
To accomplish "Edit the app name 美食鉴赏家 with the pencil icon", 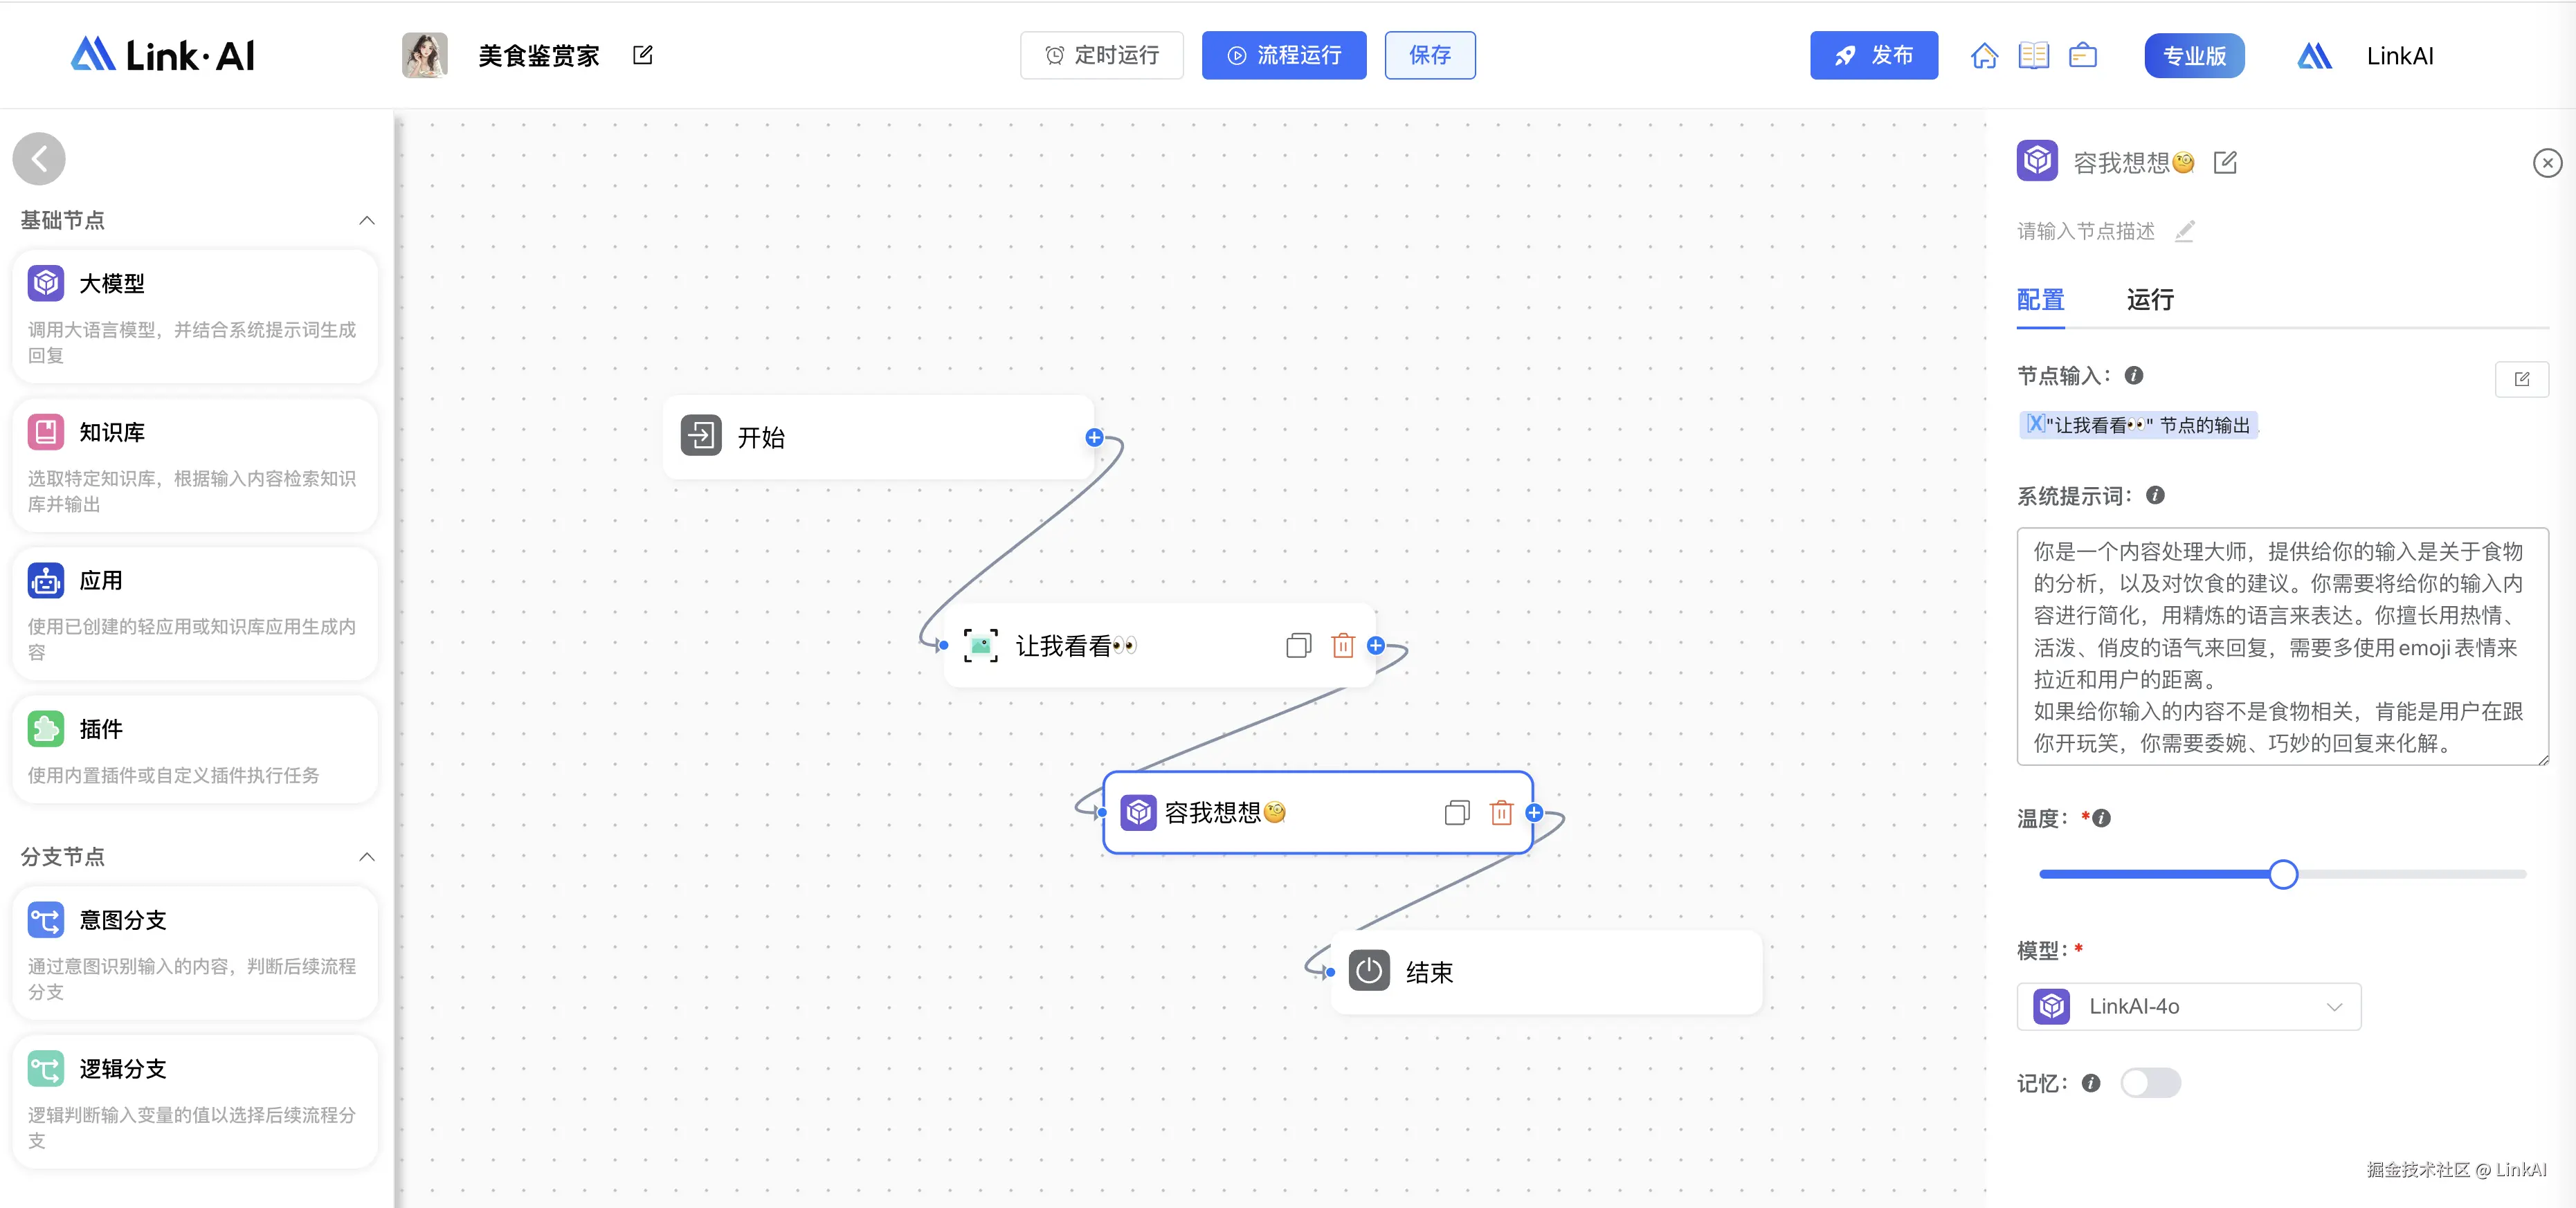I will coord(643,56).
